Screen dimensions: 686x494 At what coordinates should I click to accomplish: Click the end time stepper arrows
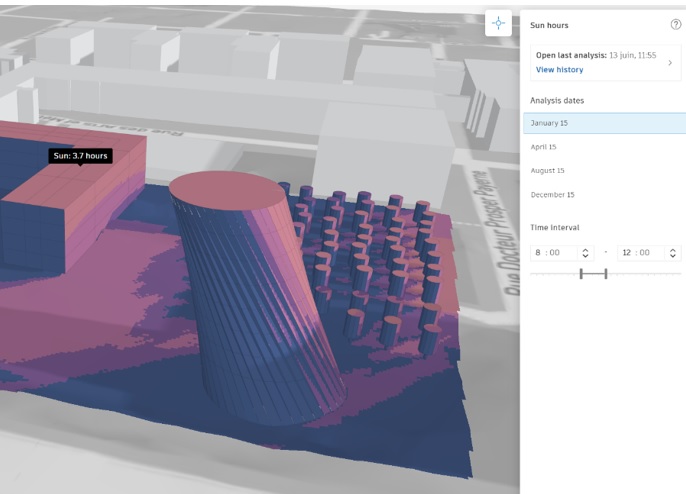click(673, 253)
